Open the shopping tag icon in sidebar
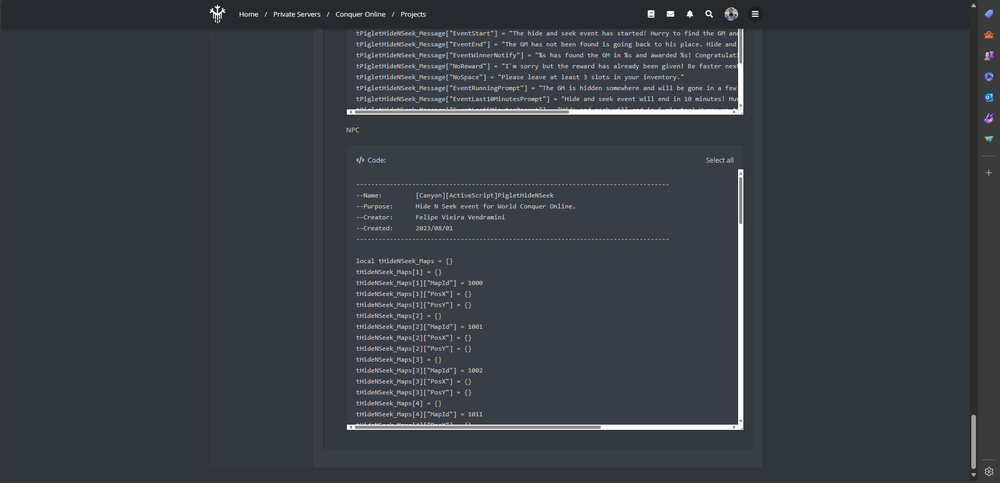This screenshot has width=1000, height=483. [x=989, y=14]
